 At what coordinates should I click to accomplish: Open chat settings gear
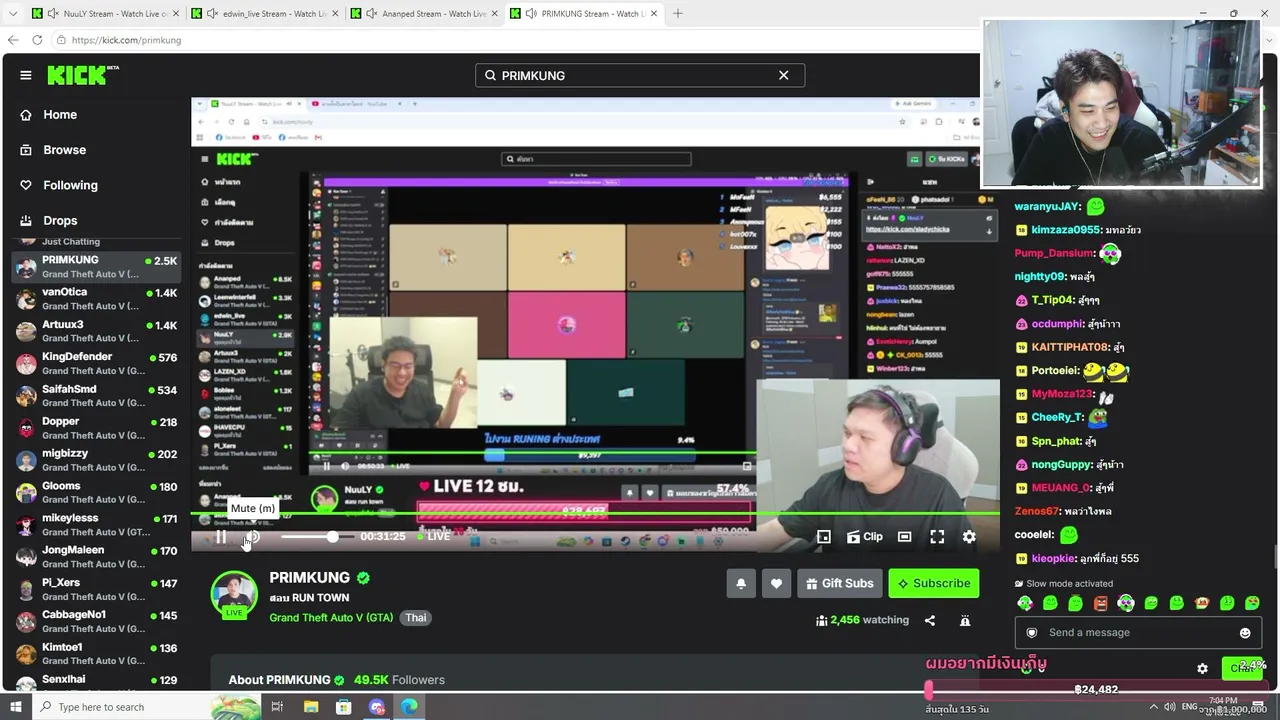click(1203, 668)
